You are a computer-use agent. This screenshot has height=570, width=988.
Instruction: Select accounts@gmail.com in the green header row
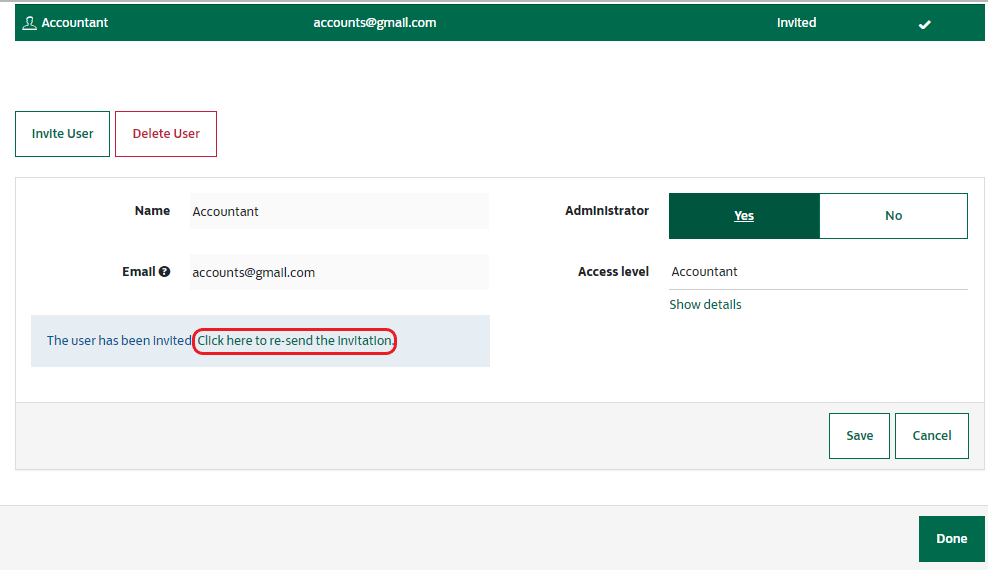pos(374,23)
